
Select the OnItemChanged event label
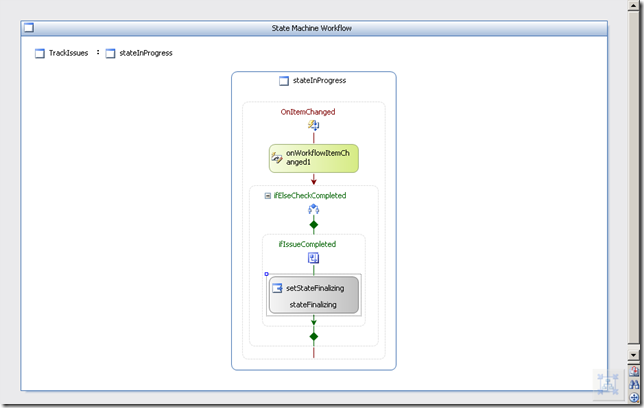pos(308,112)
